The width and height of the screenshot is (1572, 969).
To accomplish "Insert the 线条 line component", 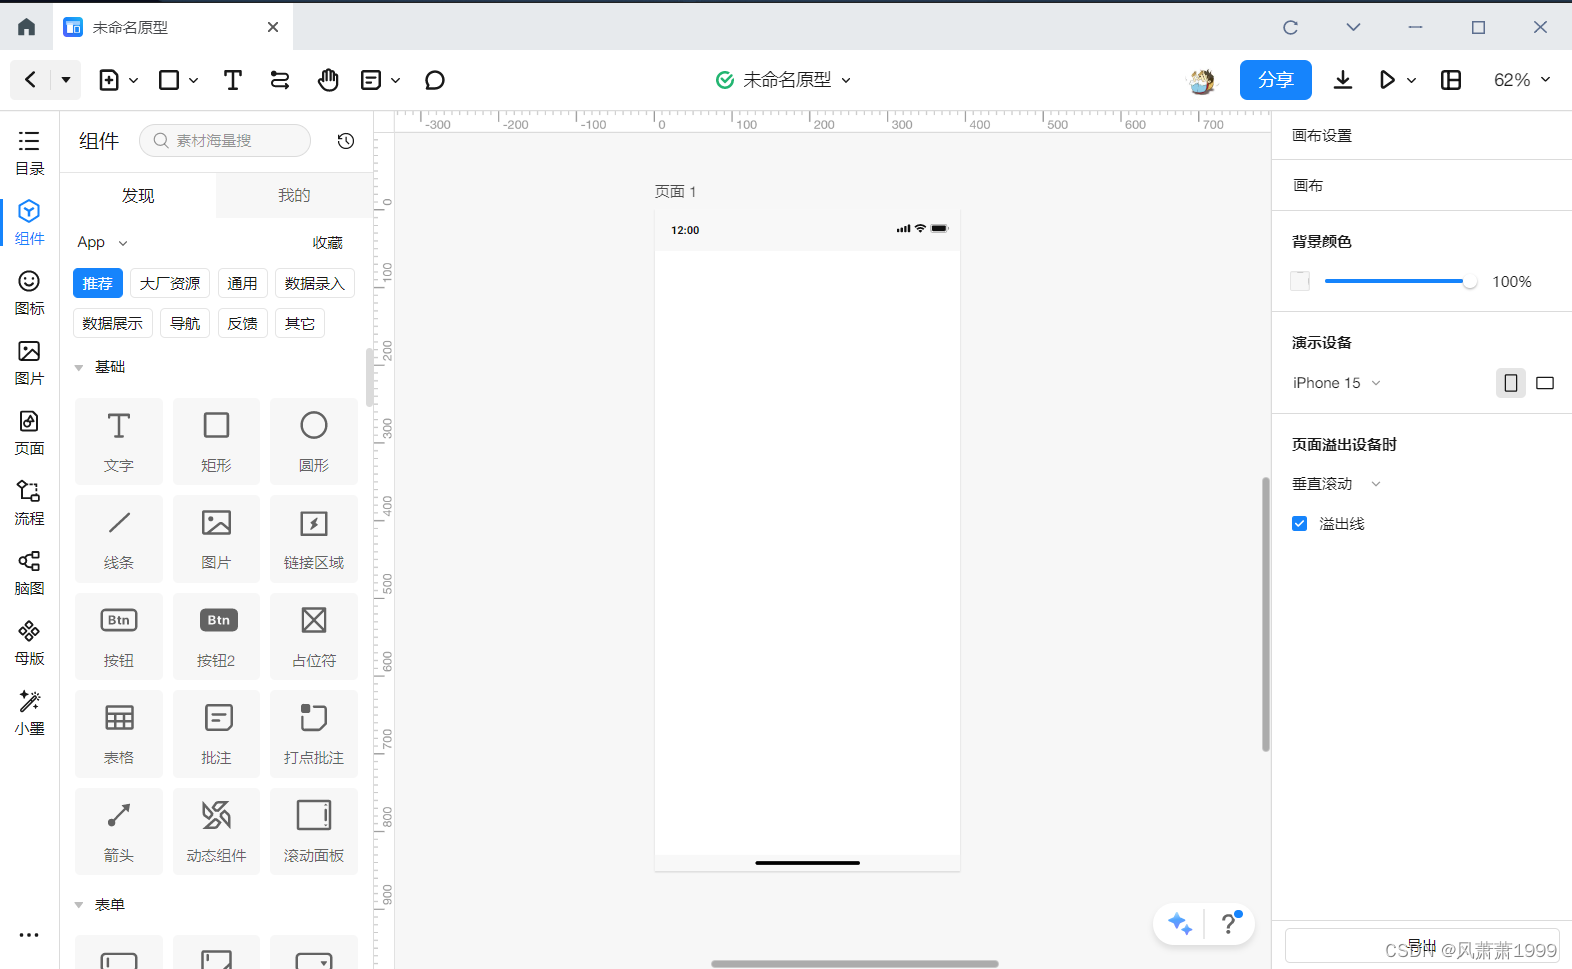I will point(119,538).
